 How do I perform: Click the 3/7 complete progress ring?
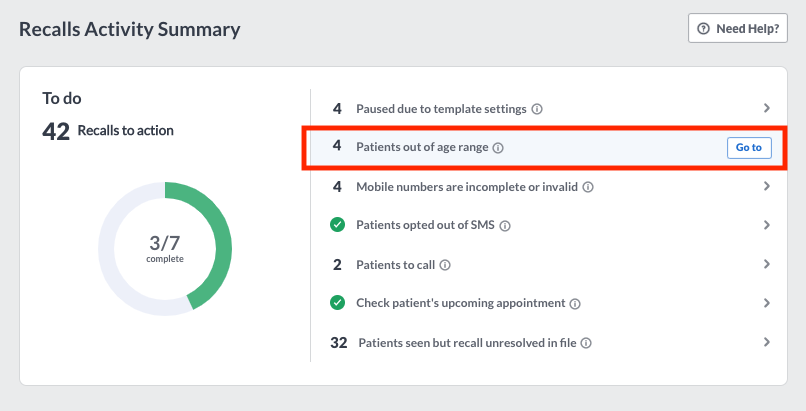(165, 249)
